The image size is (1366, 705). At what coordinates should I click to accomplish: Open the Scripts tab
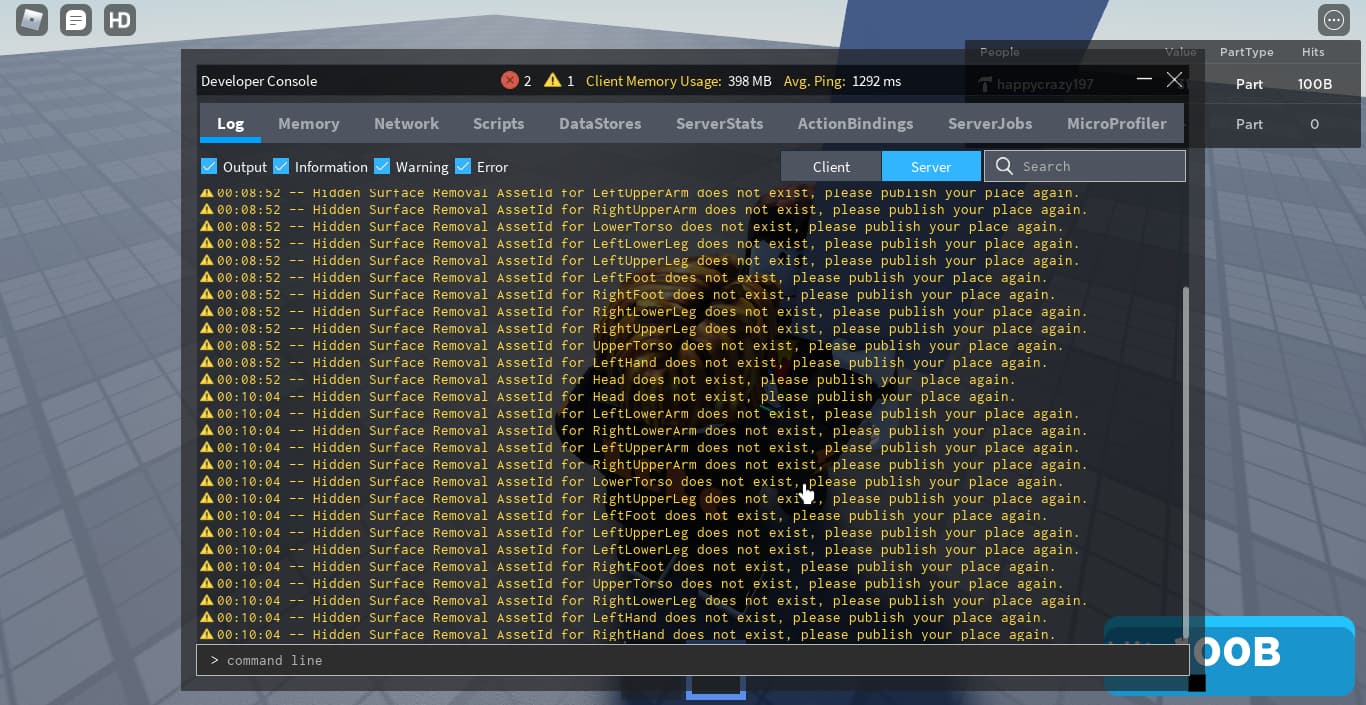click(x=499, y=123)
